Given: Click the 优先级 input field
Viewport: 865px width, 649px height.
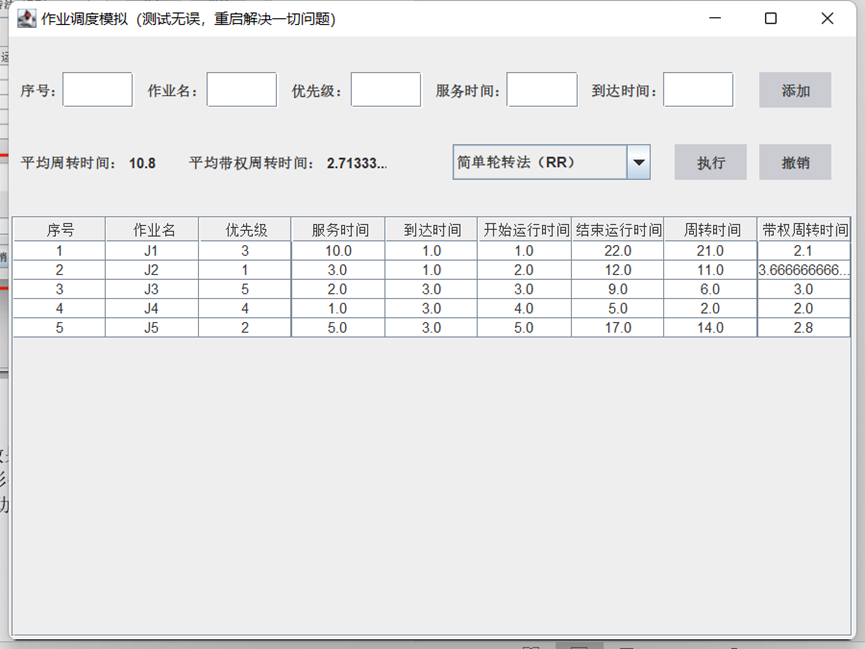Looking at the screenshot, I should [386, 89].
